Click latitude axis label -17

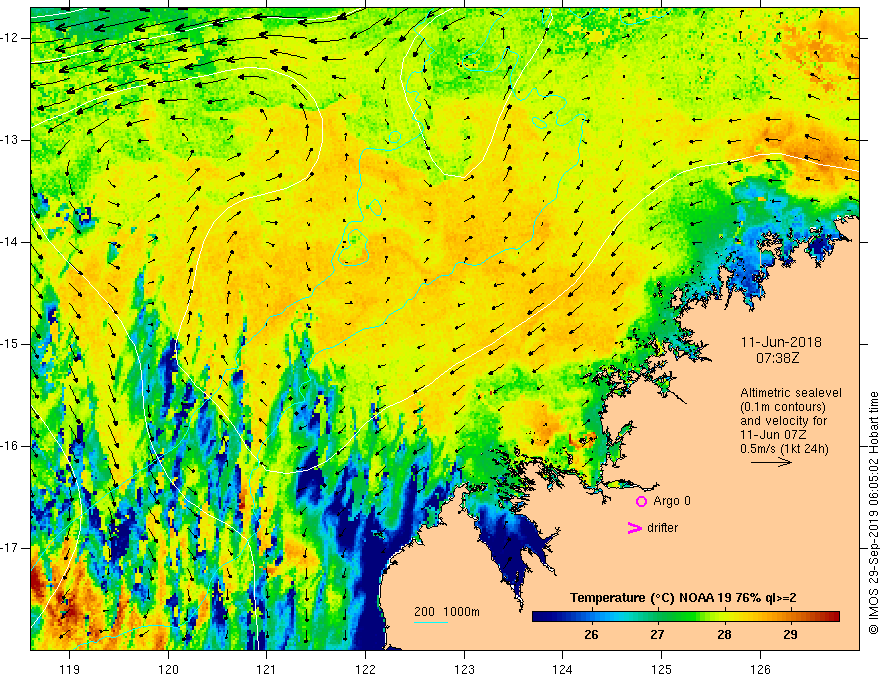[x=11, y=548]
